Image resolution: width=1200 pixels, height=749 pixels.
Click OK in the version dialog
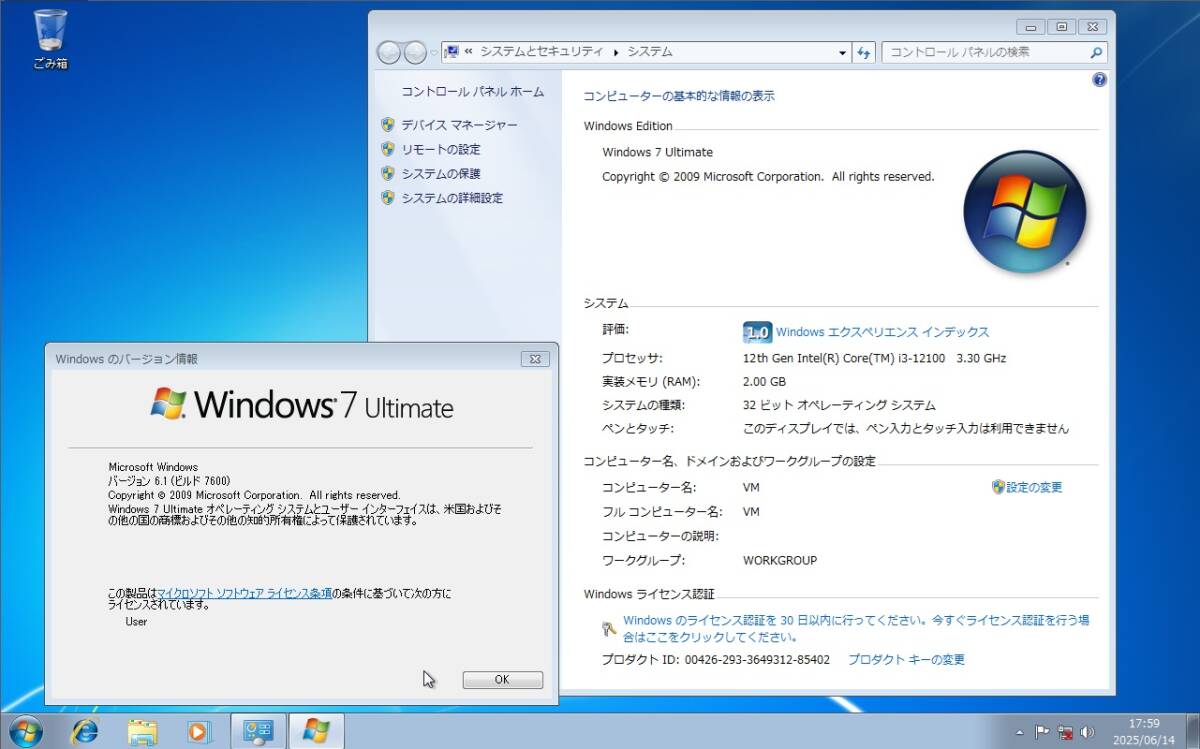point(502,680)
